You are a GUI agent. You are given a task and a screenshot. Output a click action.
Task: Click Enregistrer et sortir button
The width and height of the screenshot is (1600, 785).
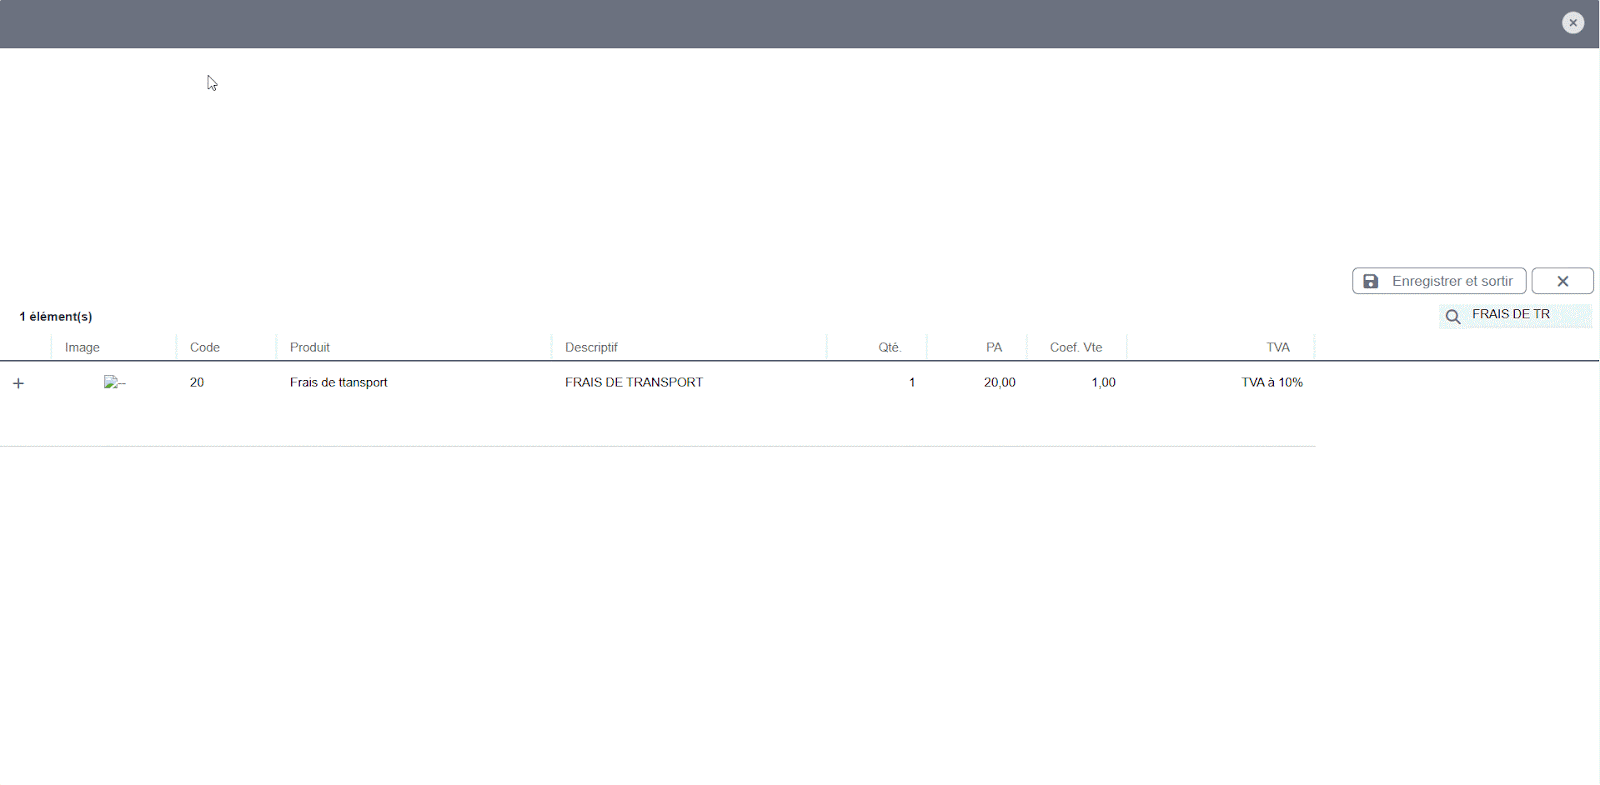tap(1439, 281)
